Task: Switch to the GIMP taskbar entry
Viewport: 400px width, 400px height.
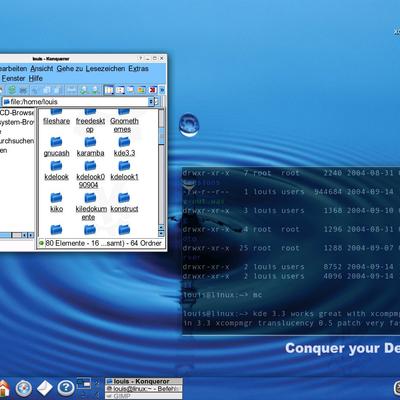Action: [144, 396]
